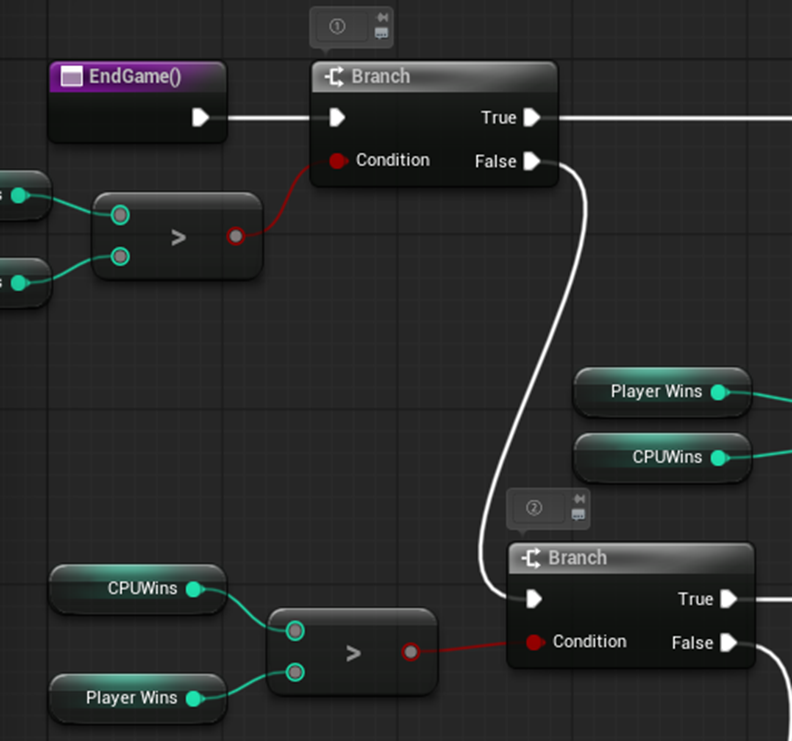Click the first Branch node's exec input pin
Screen dimensions: 792x741
click(x=337, y=118)
